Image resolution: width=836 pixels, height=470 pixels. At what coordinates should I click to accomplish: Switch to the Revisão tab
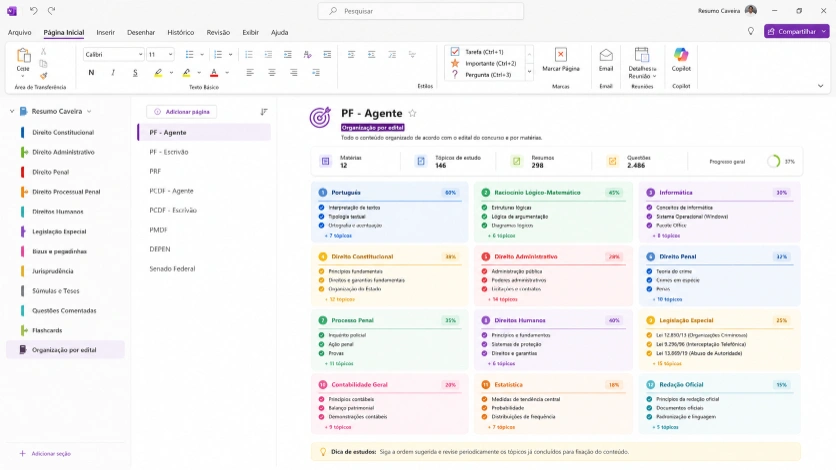click(218, 33)
